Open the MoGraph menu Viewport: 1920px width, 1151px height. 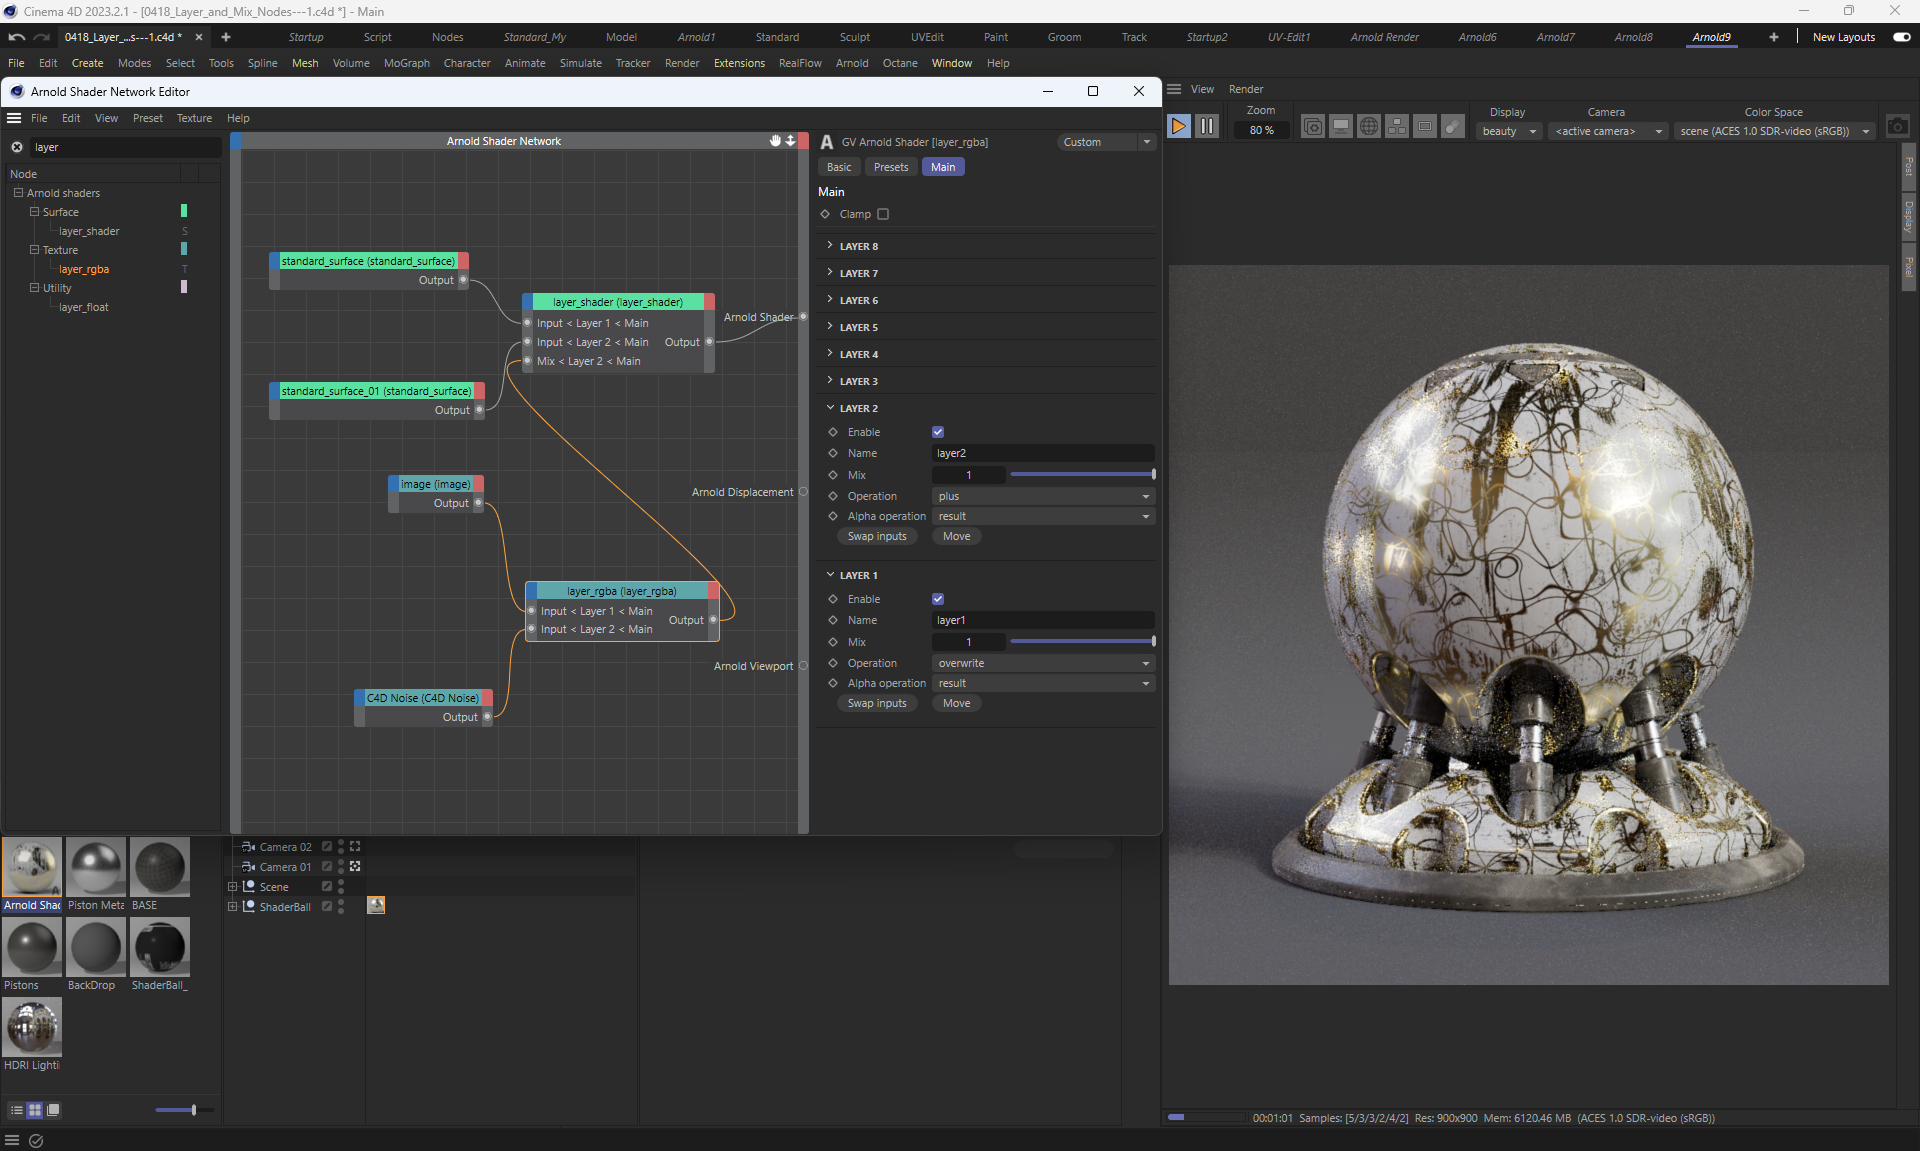coord(406,63)
